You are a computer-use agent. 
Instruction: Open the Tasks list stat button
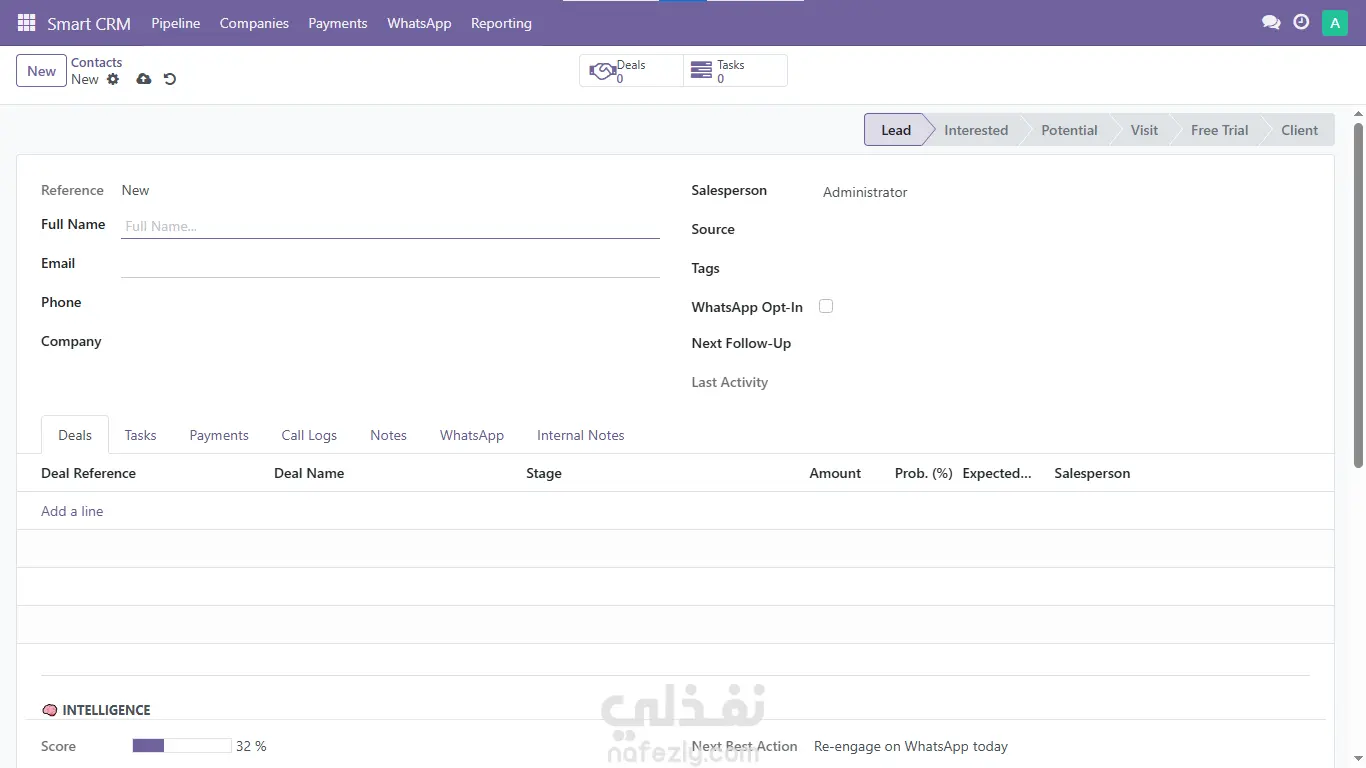735,71
